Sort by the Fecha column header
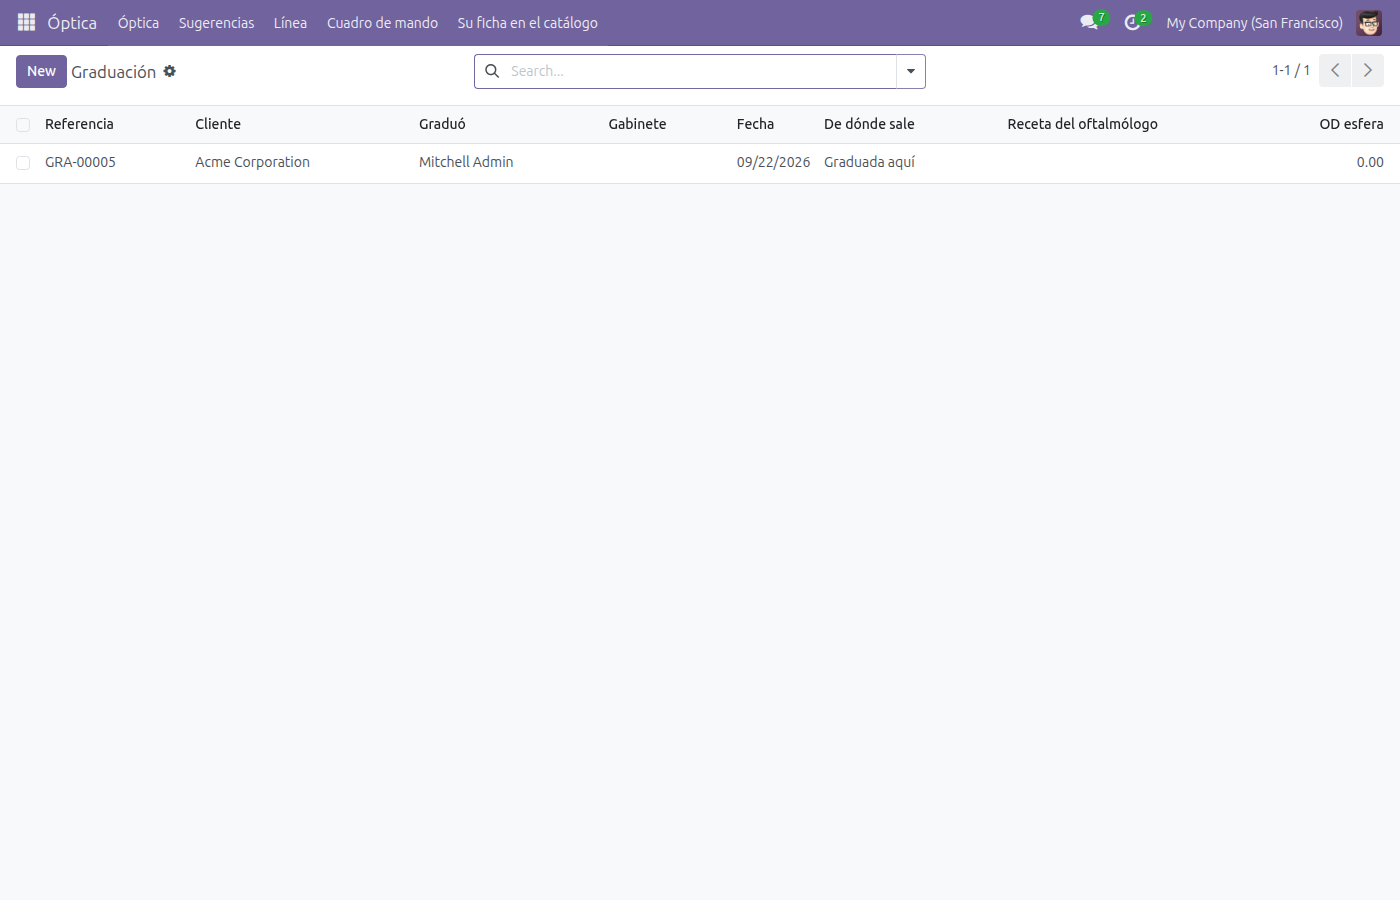 [x=755, y=124]
